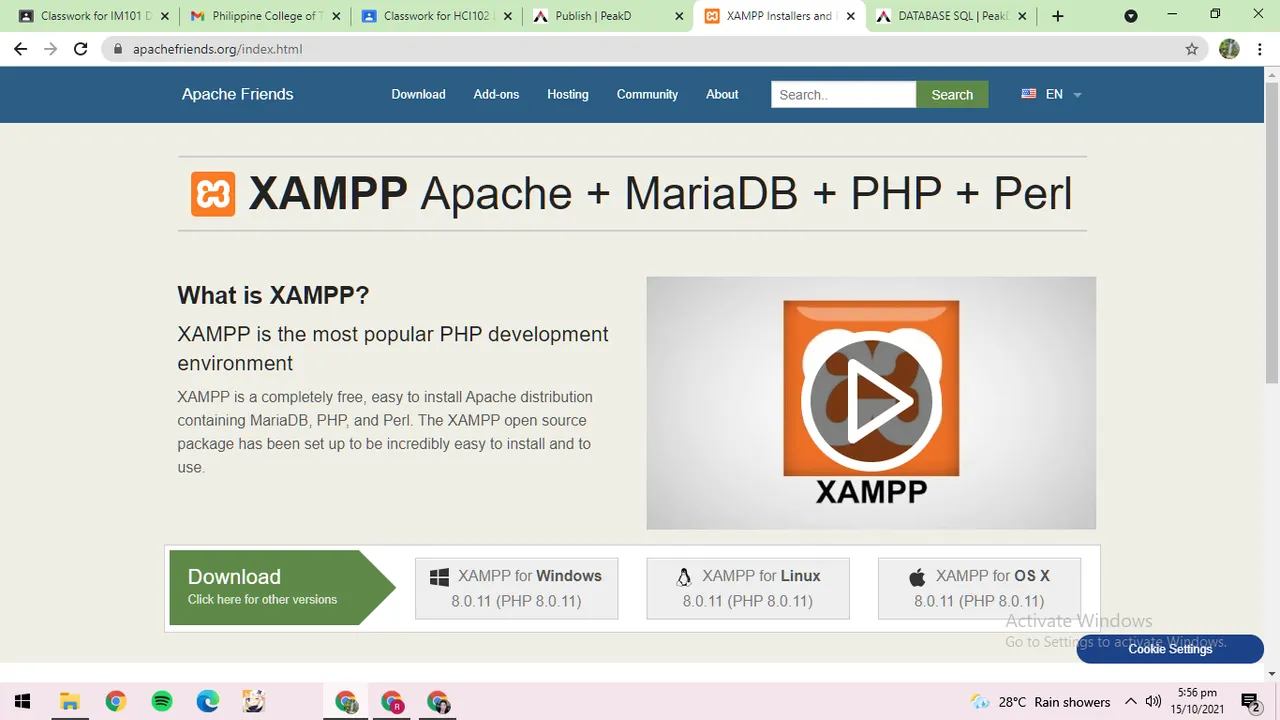Open the About menu
The image size is (1280, 720).
(722, 94)
